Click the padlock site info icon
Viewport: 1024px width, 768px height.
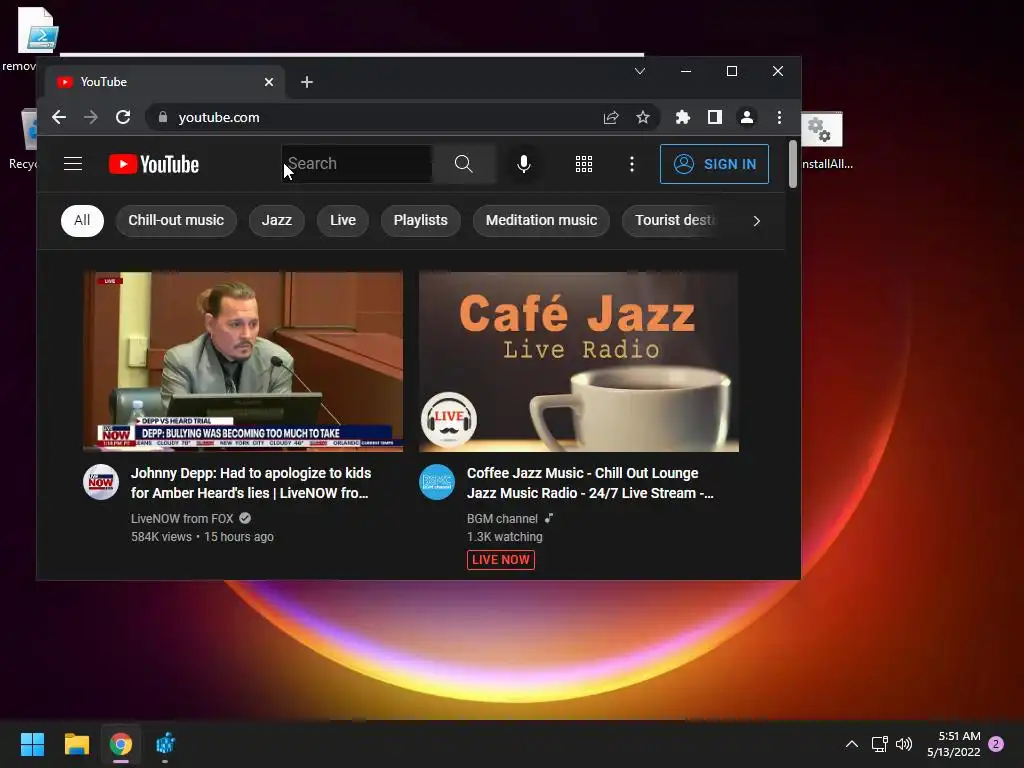tap(163, 117)
